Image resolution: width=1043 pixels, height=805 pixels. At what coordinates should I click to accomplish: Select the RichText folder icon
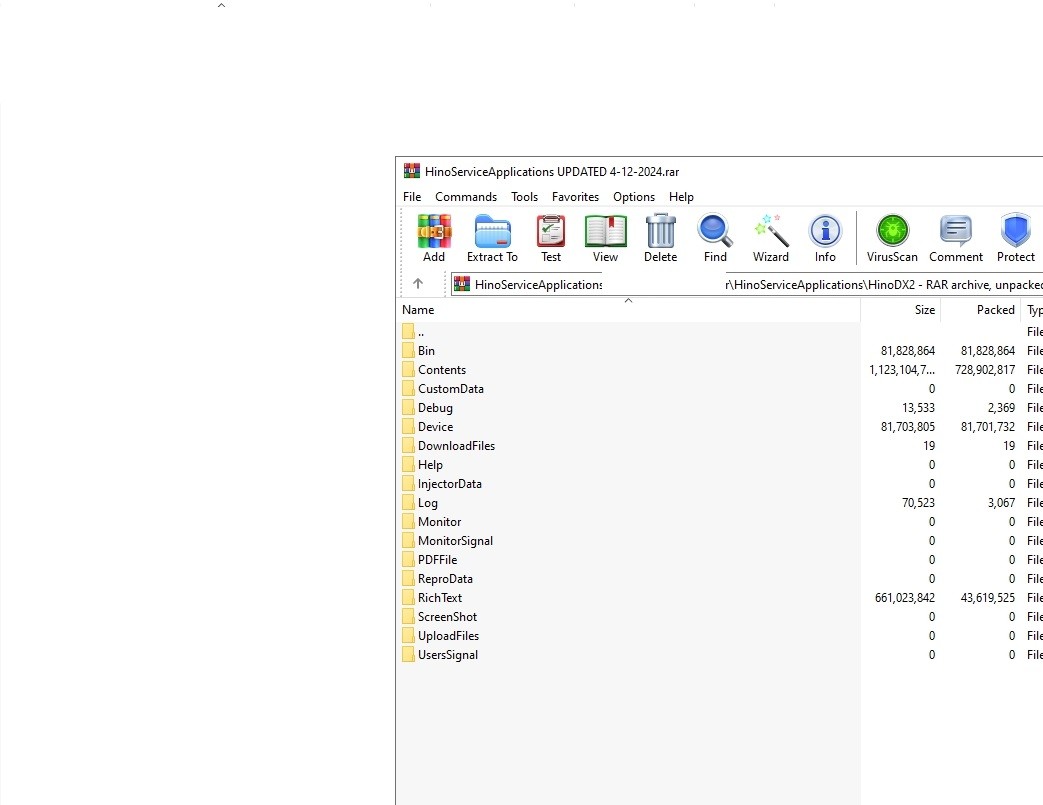408,597
